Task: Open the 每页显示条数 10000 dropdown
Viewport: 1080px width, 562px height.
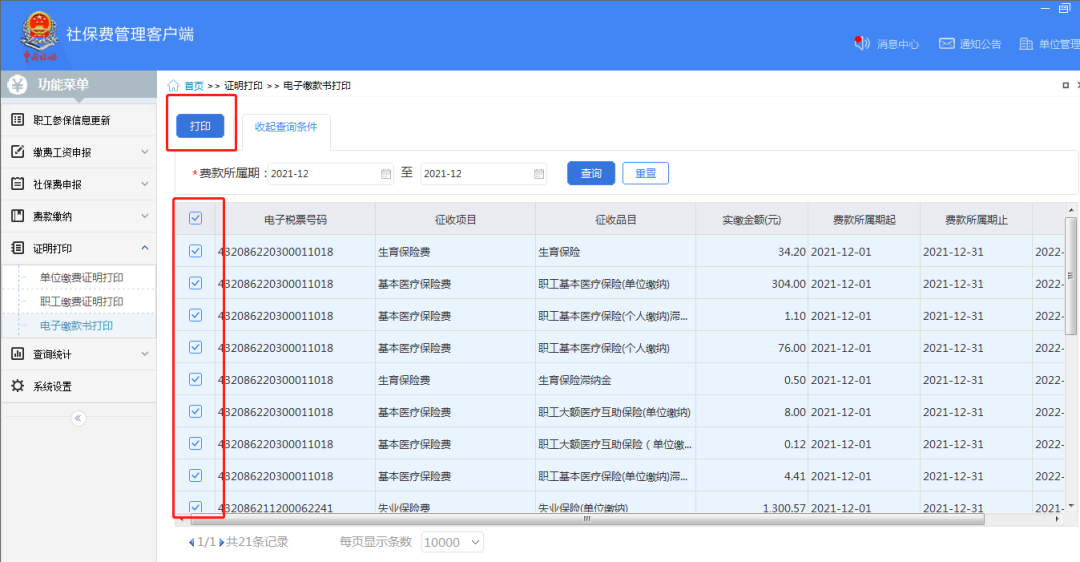Action: [453, 543]
